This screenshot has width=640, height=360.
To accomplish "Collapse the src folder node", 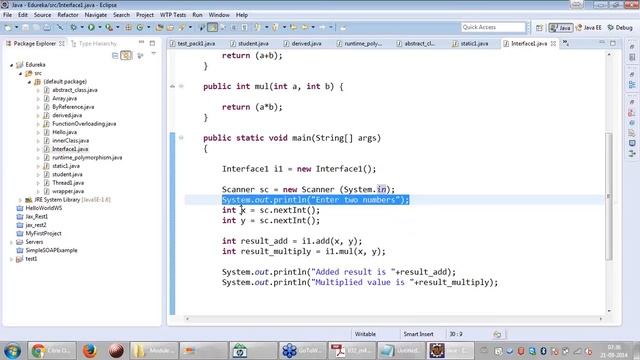I will pyautogui.click(x=20, y=73).
